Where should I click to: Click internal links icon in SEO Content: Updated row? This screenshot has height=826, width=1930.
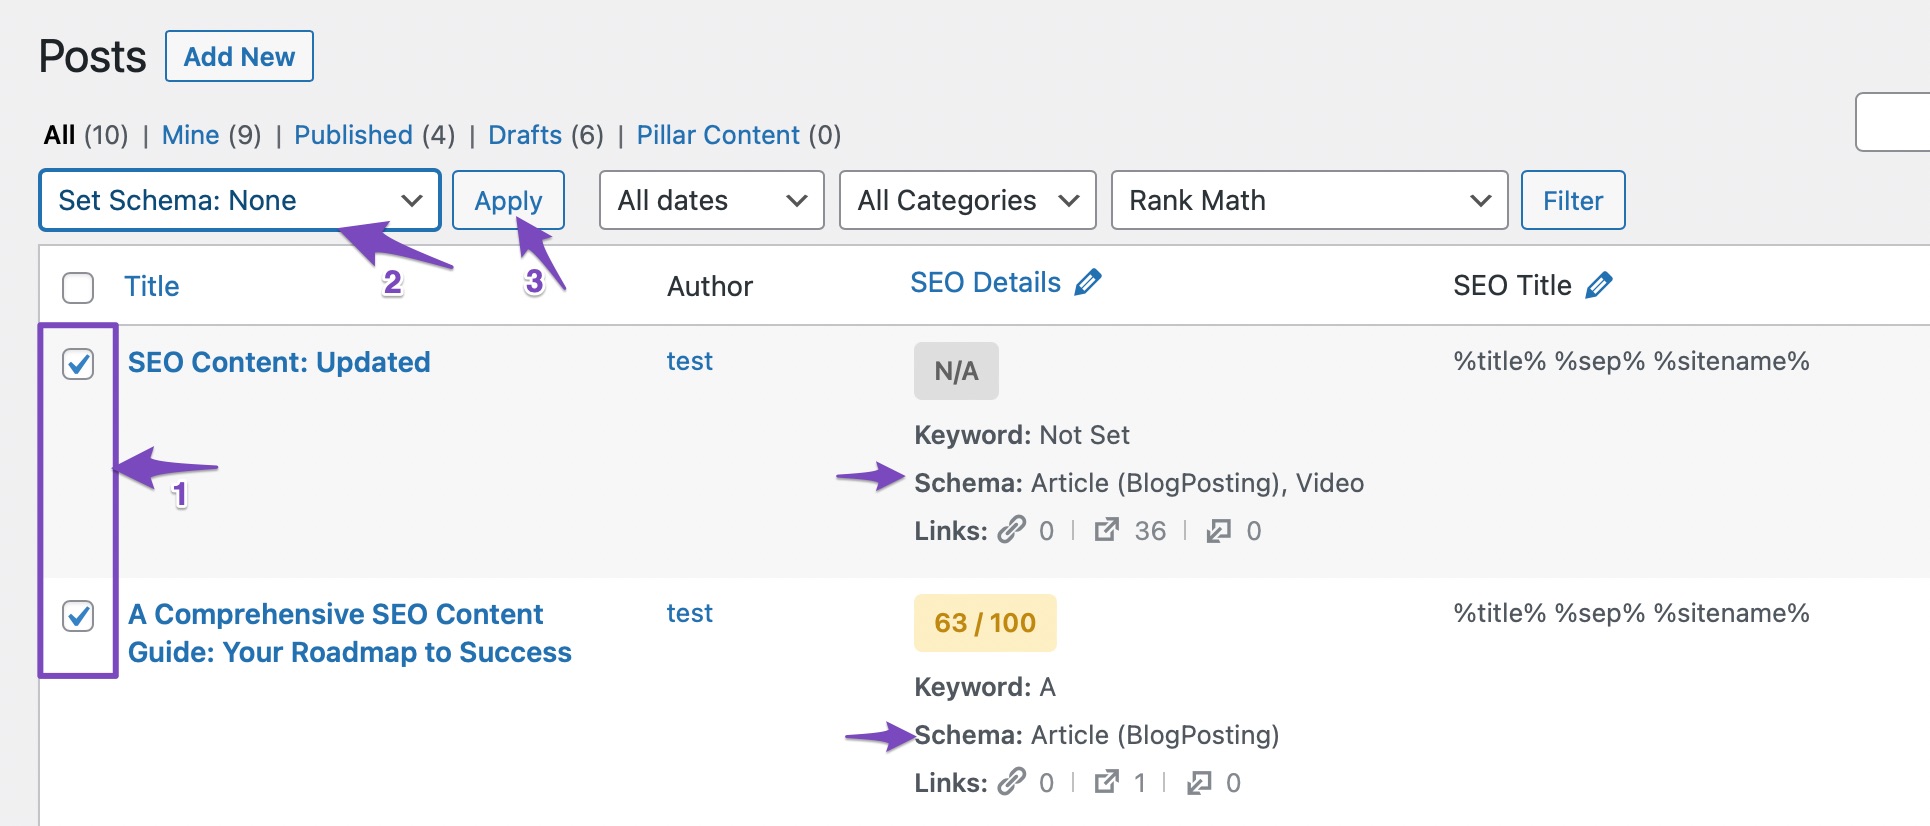pyautogui.click(x=1012, y=529)
